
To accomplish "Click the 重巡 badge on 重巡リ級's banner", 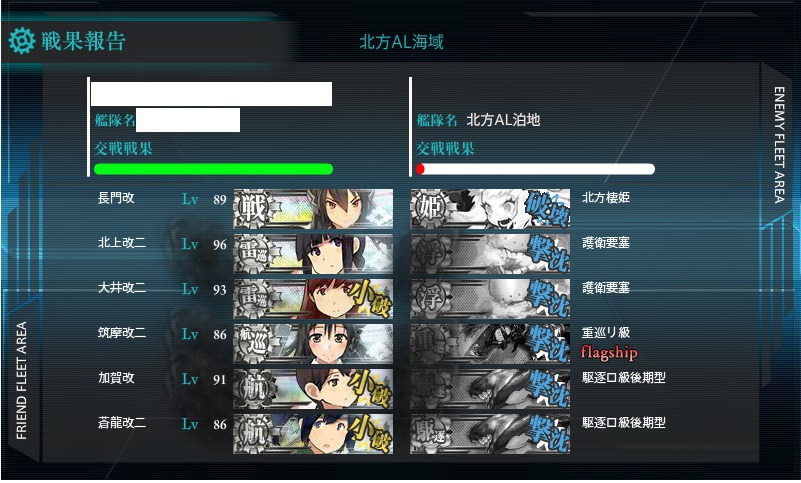I will (x=430, y=343).
